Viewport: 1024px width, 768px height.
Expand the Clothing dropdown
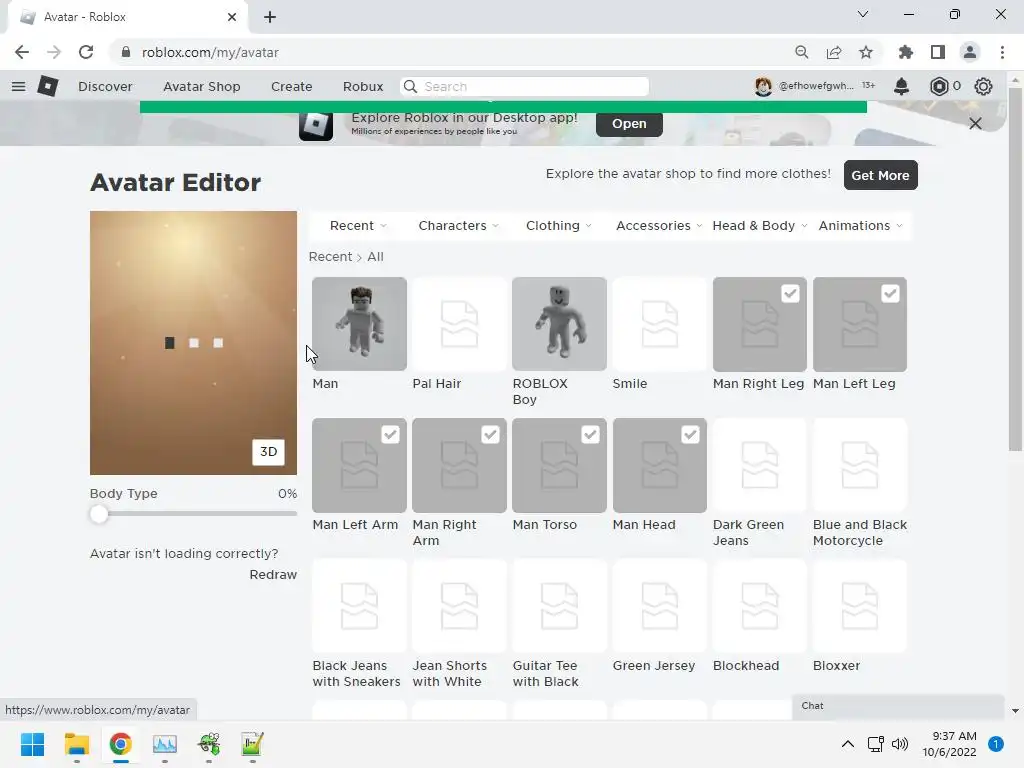(559, 225)
